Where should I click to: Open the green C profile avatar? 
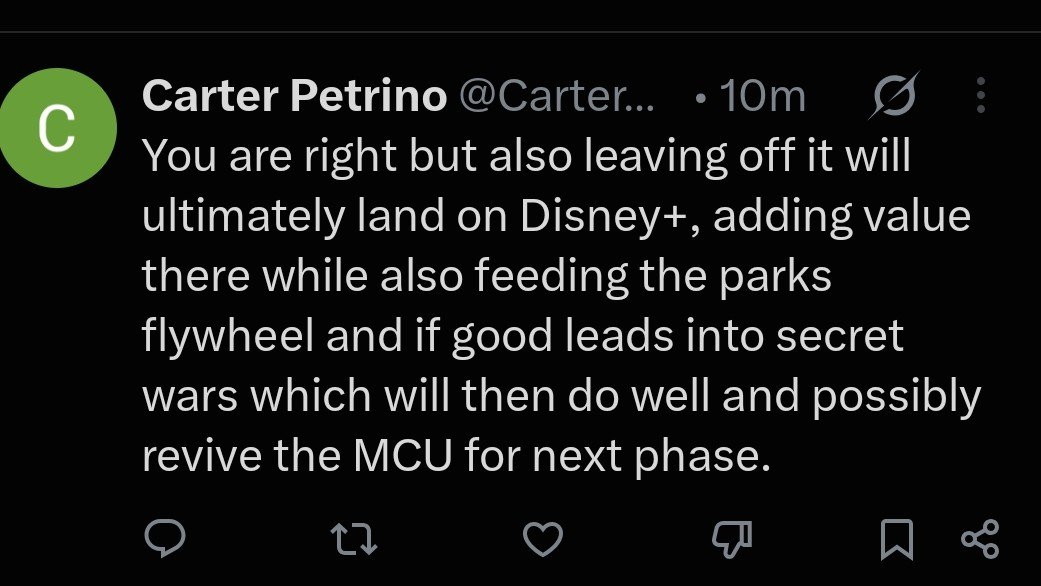coord(58,128)
